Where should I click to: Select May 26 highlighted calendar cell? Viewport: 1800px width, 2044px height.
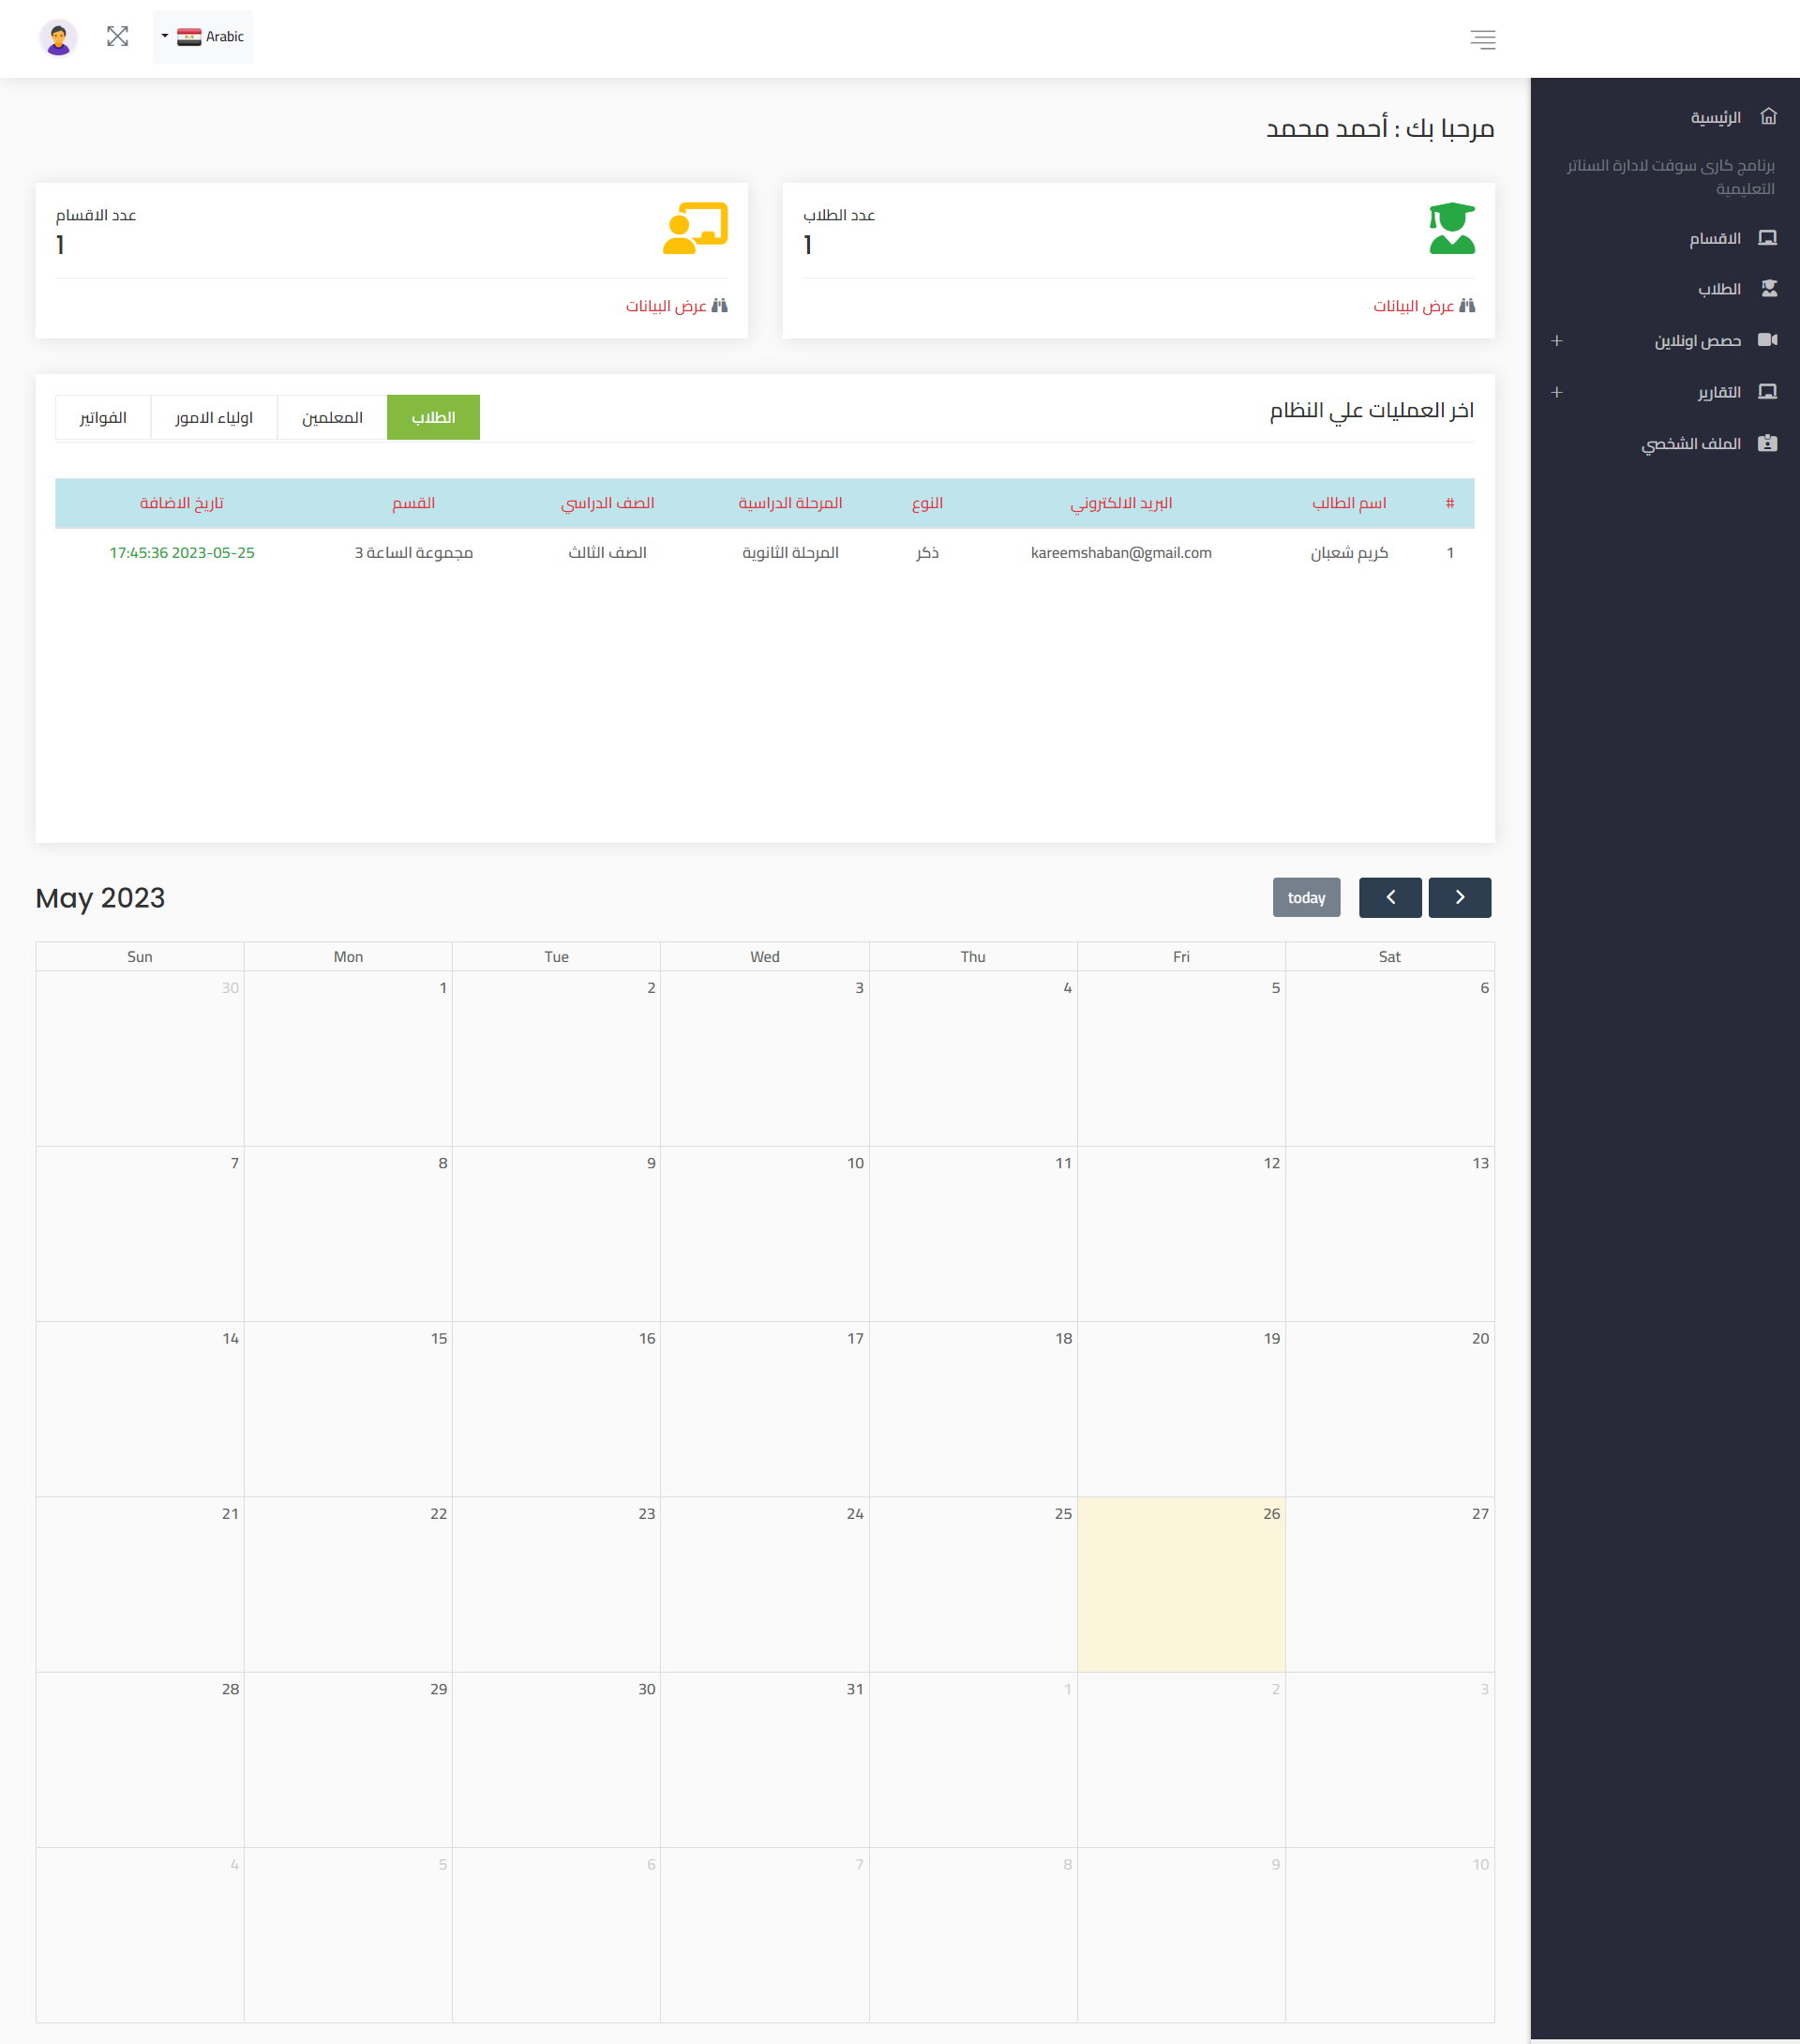pos(1181,1584)
